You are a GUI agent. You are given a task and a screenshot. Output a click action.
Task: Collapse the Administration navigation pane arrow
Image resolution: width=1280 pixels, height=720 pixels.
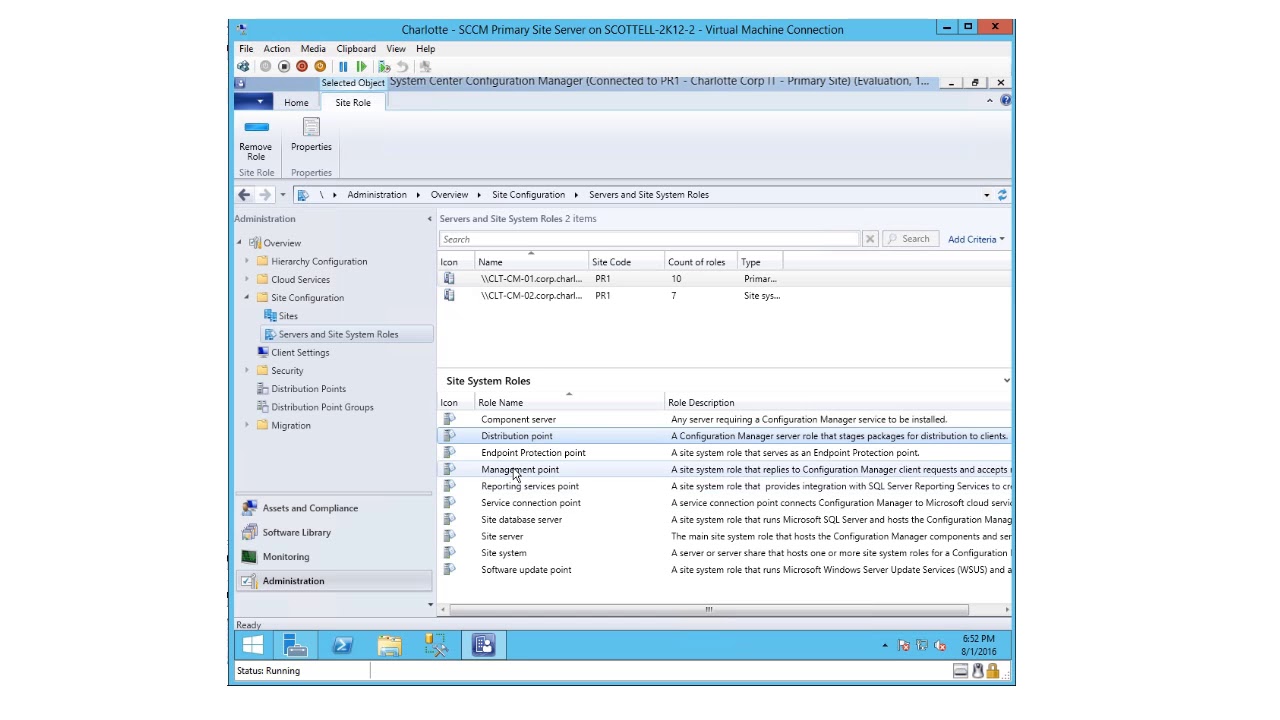point(429,219)
